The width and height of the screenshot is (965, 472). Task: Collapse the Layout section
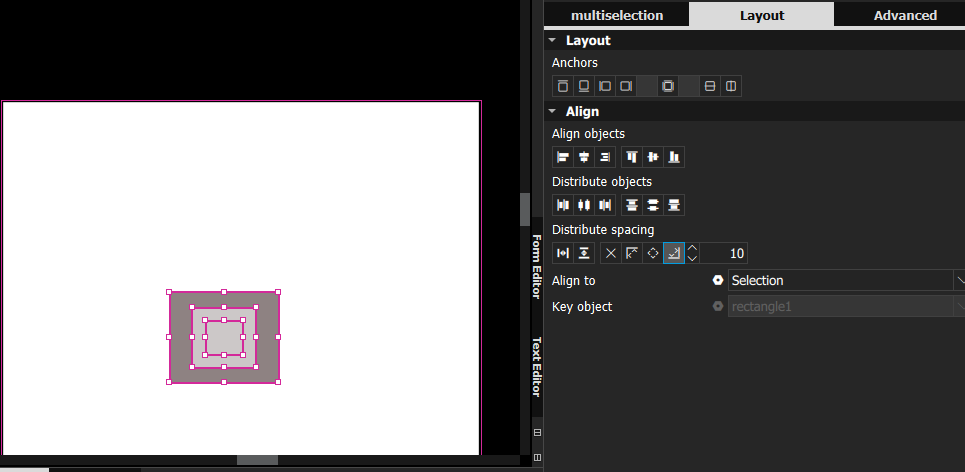(552, 41)
